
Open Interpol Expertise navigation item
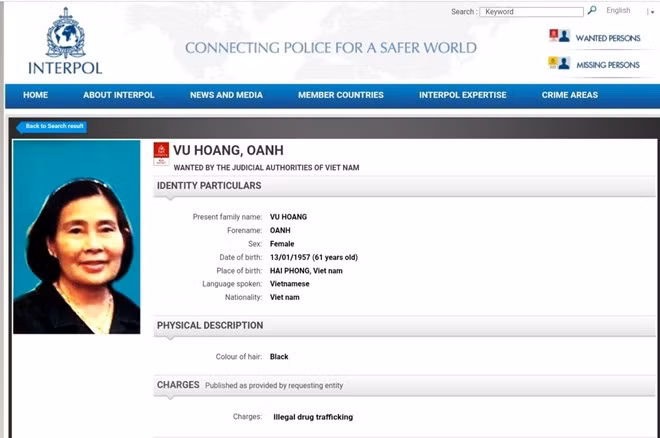click(462, 95)
